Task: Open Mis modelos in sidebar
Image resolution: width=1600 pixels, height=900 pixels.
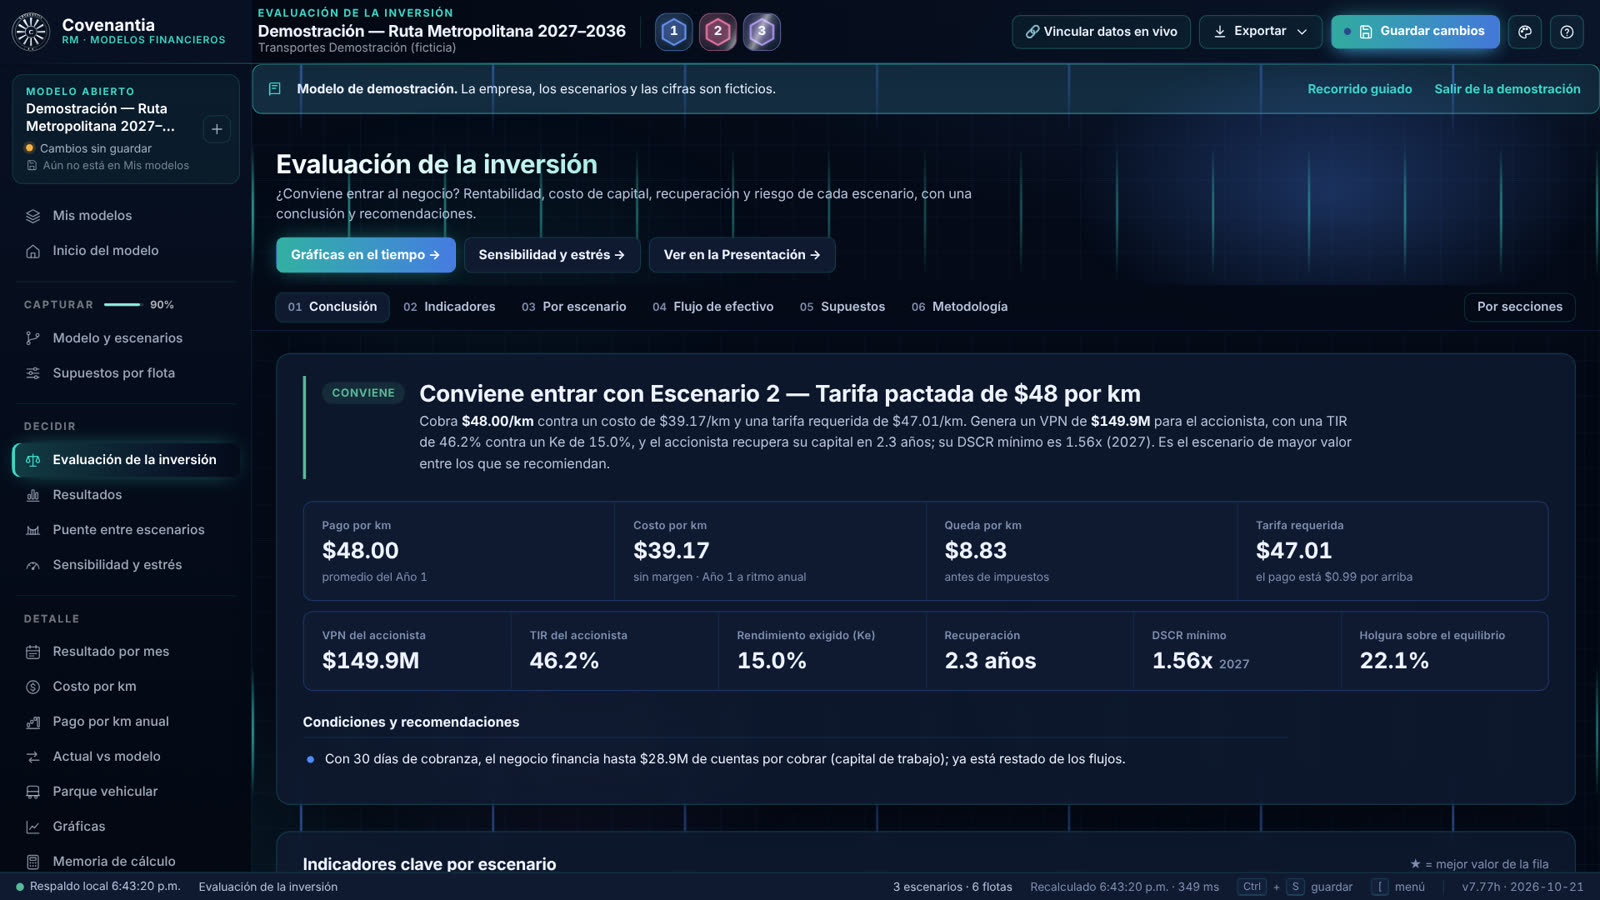Action: point(126,216)
